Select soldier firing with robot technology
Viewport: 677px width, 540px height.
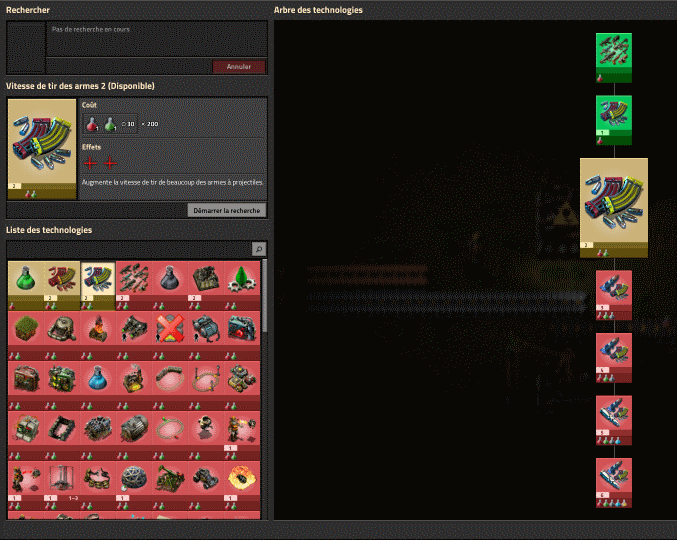pyautogui.click(x=242, y=436)
